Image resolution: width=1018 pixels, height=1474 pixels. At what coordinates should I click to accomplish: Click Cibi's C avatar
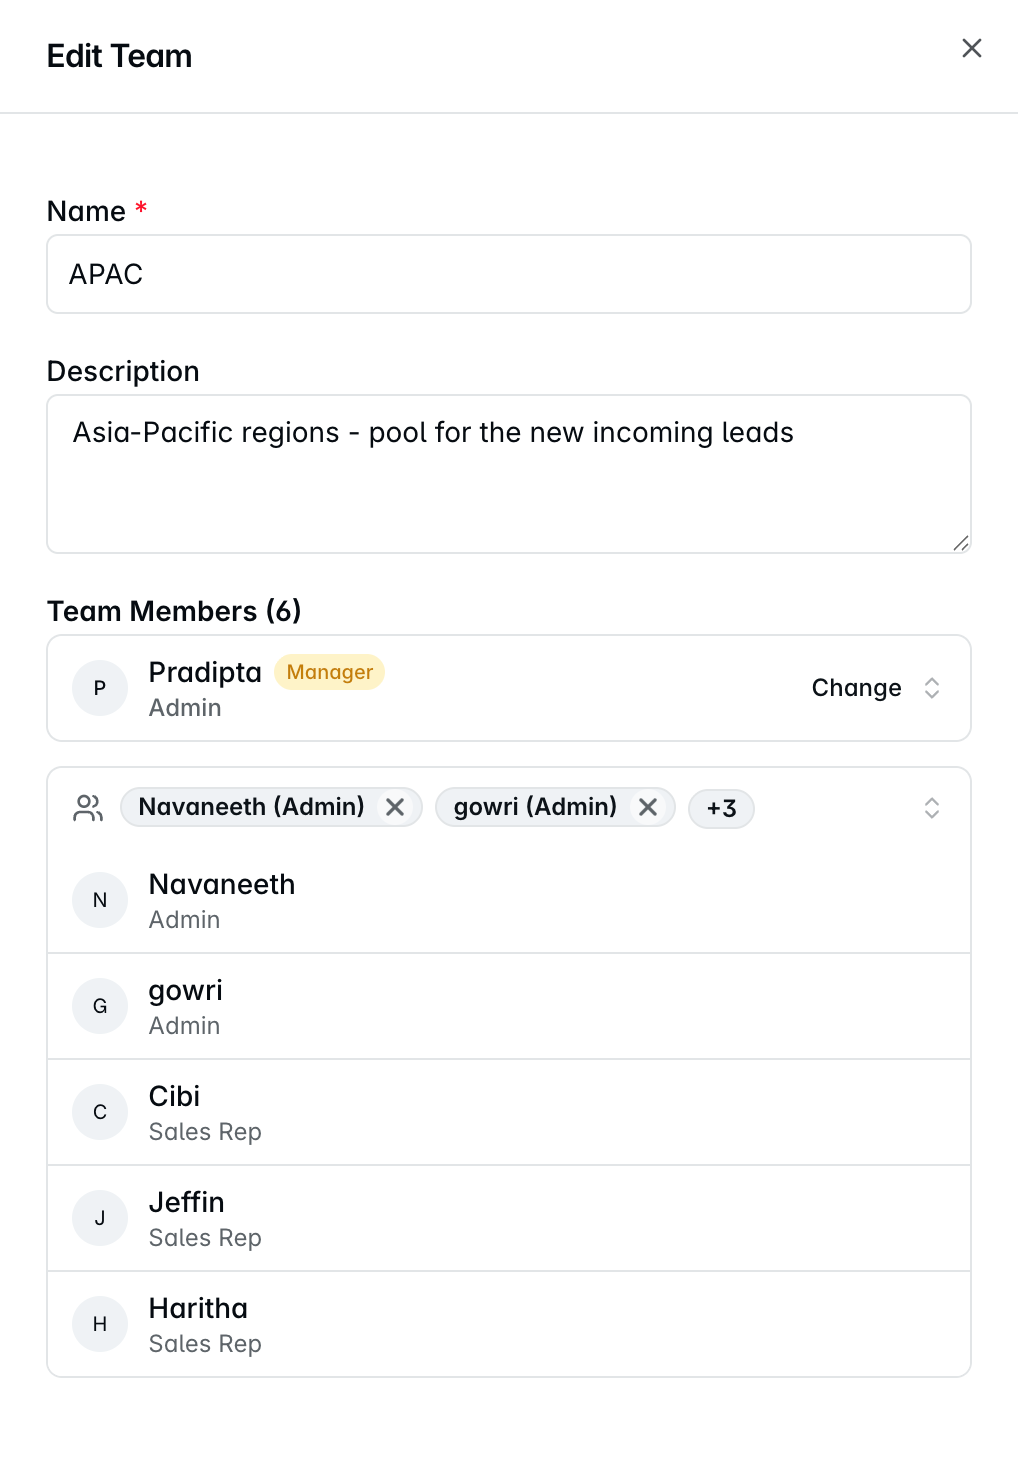100,1112
